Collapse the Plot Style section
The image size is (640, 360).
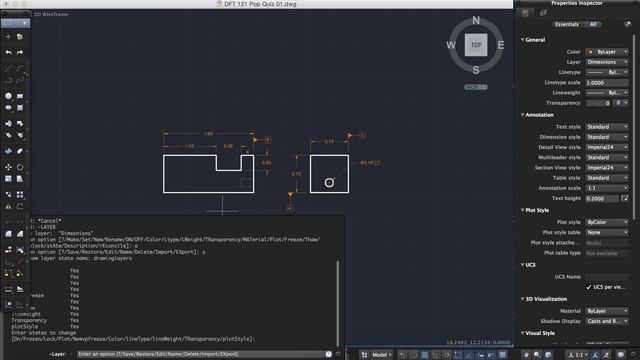(522, 210)
